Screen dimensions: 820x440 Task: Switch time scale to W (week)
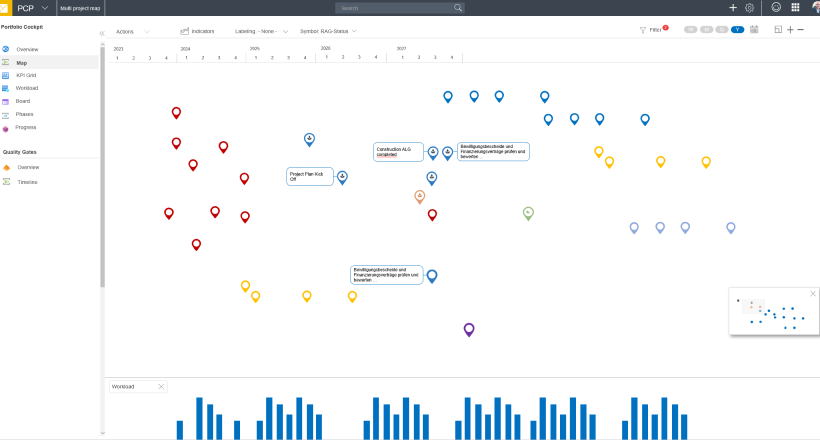click(691, 30)
